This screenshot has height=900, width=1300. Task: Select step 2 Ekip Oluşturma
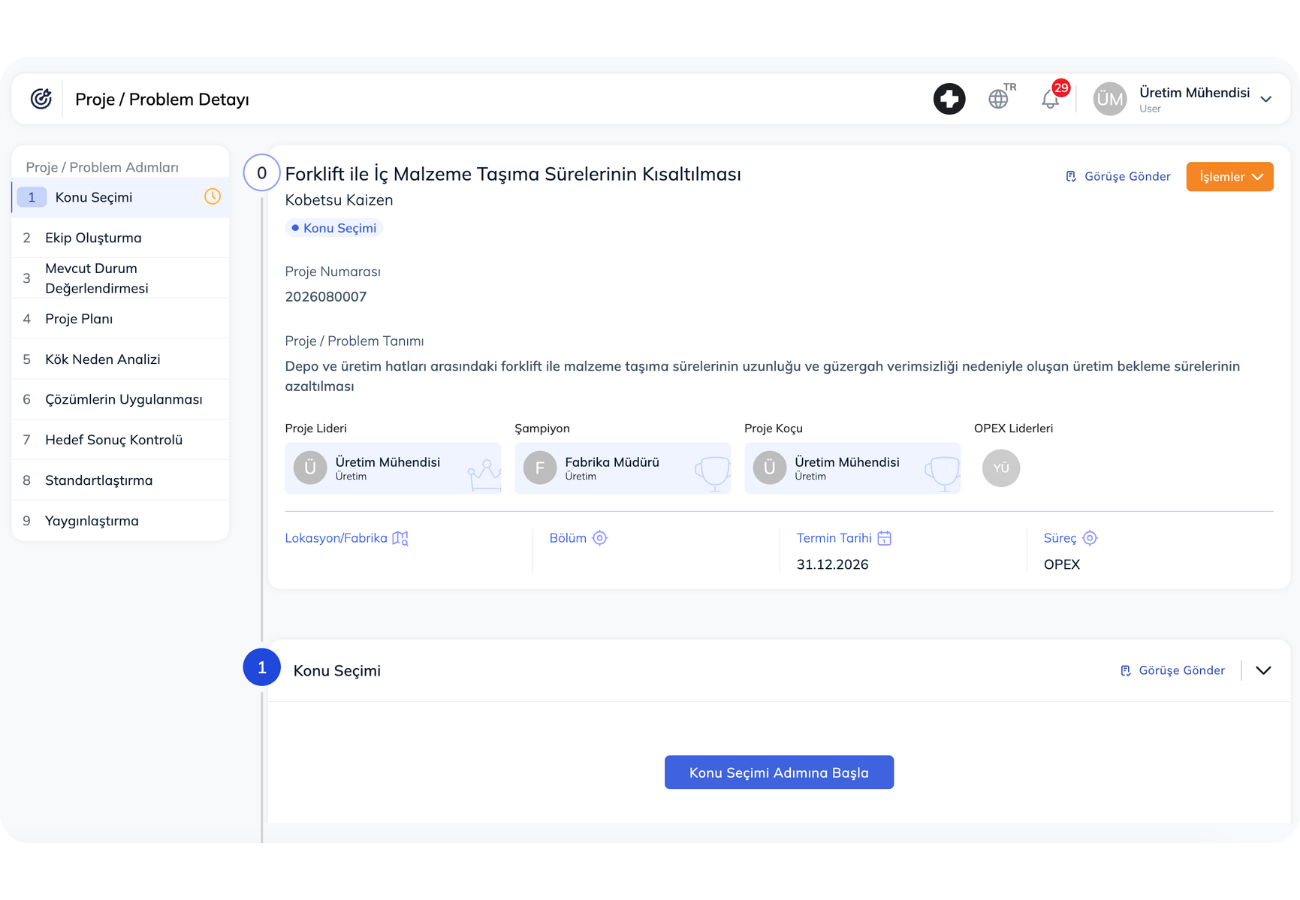tap(120, 238)
